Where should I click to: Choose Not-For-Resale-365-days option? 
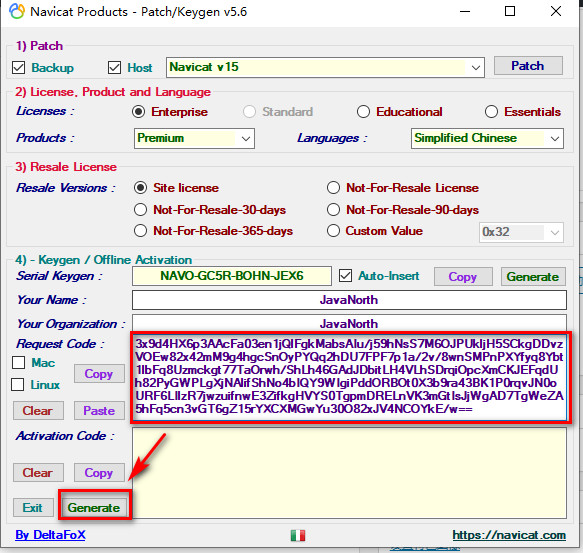tap(140, 231)
